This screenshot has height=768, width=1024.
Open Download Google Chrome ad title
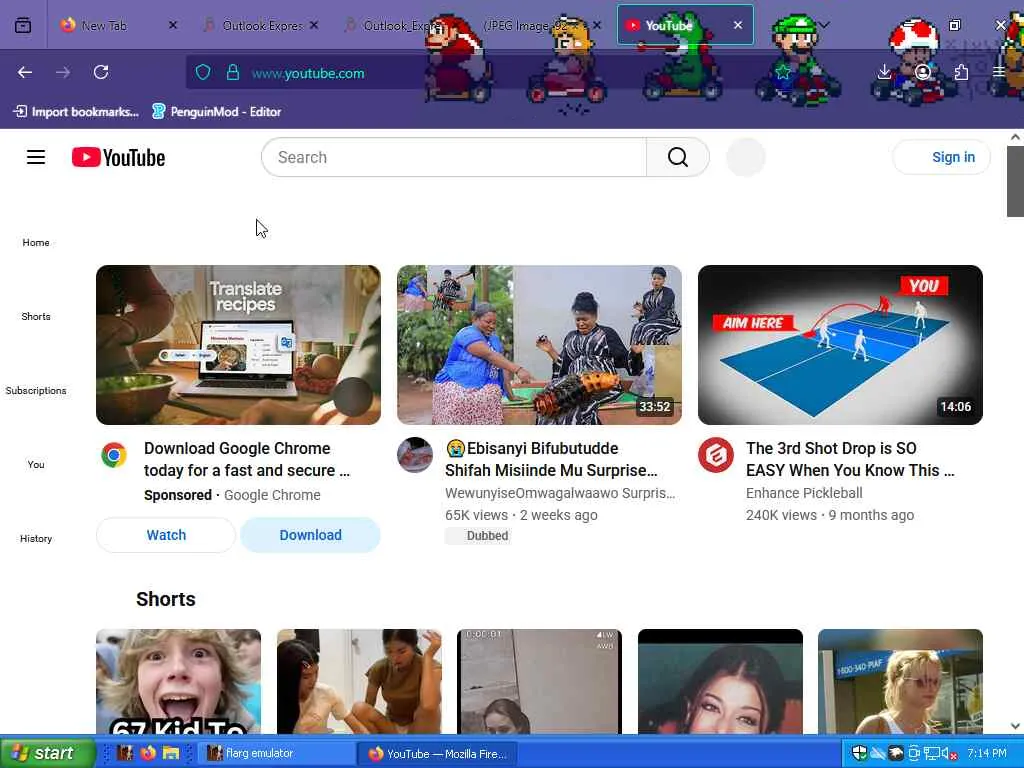tap(247, 459)
